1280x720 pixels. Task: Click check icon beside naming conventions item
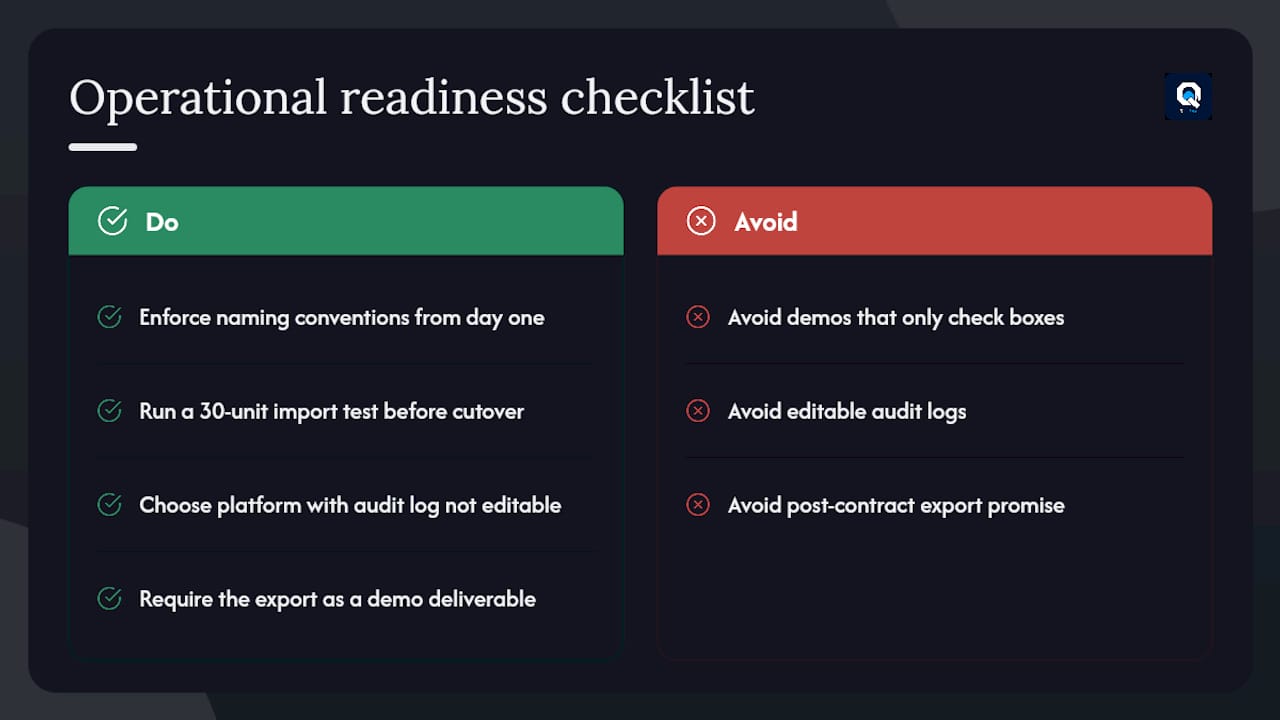(x=109, y=317)
